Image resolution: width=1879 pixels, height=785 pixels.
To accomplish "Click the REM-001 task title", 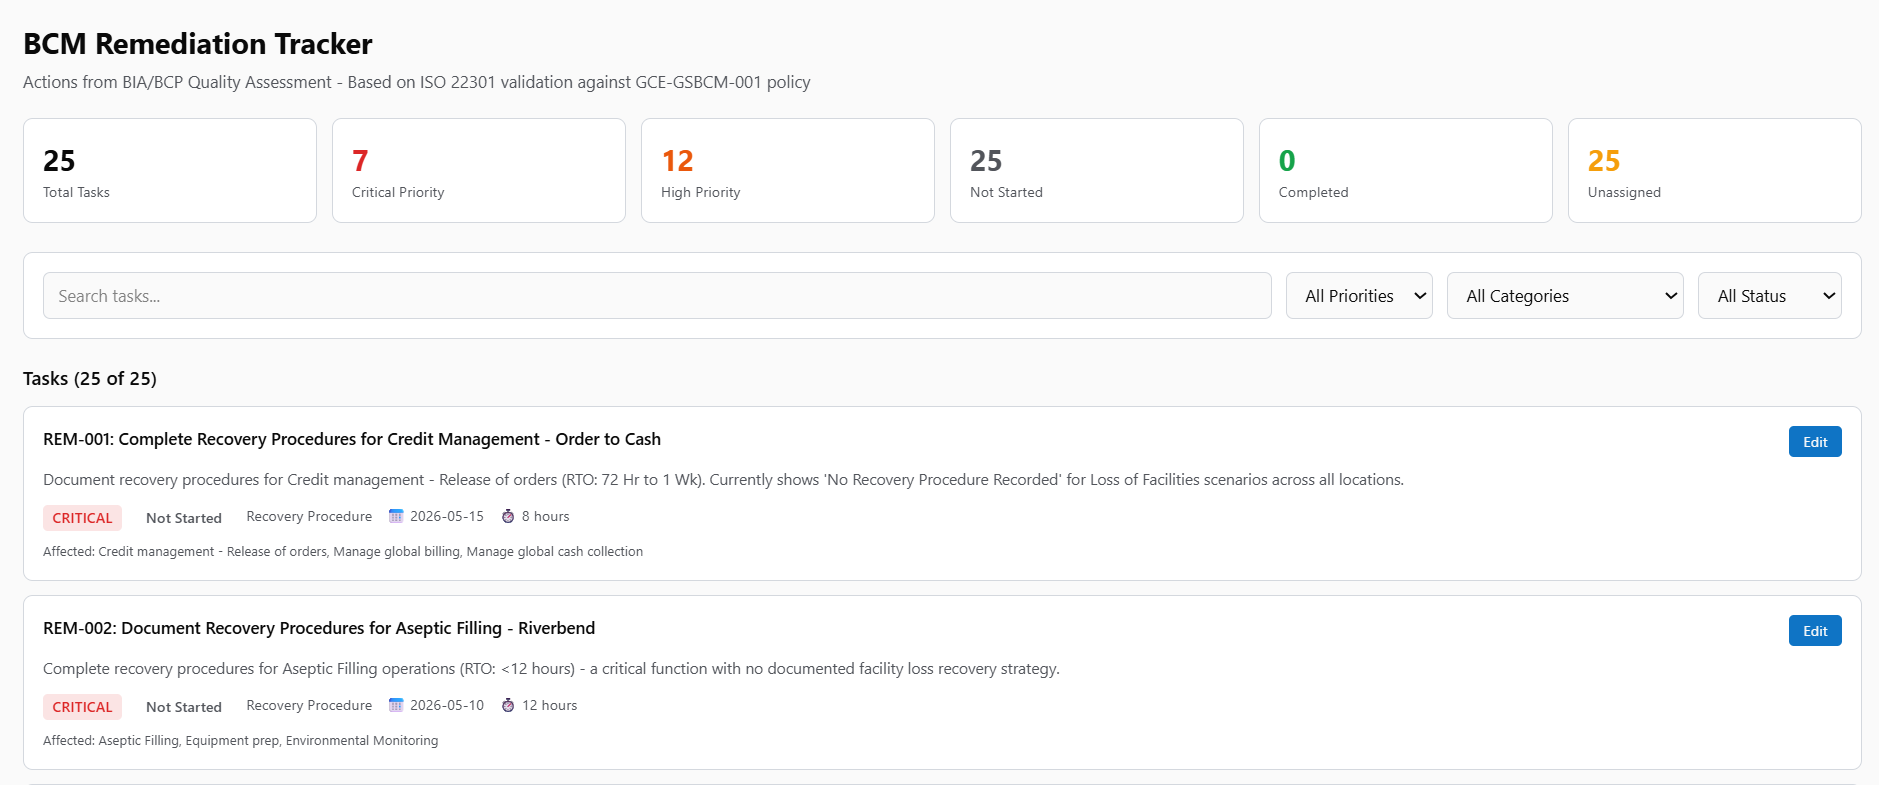I will 352,439.
